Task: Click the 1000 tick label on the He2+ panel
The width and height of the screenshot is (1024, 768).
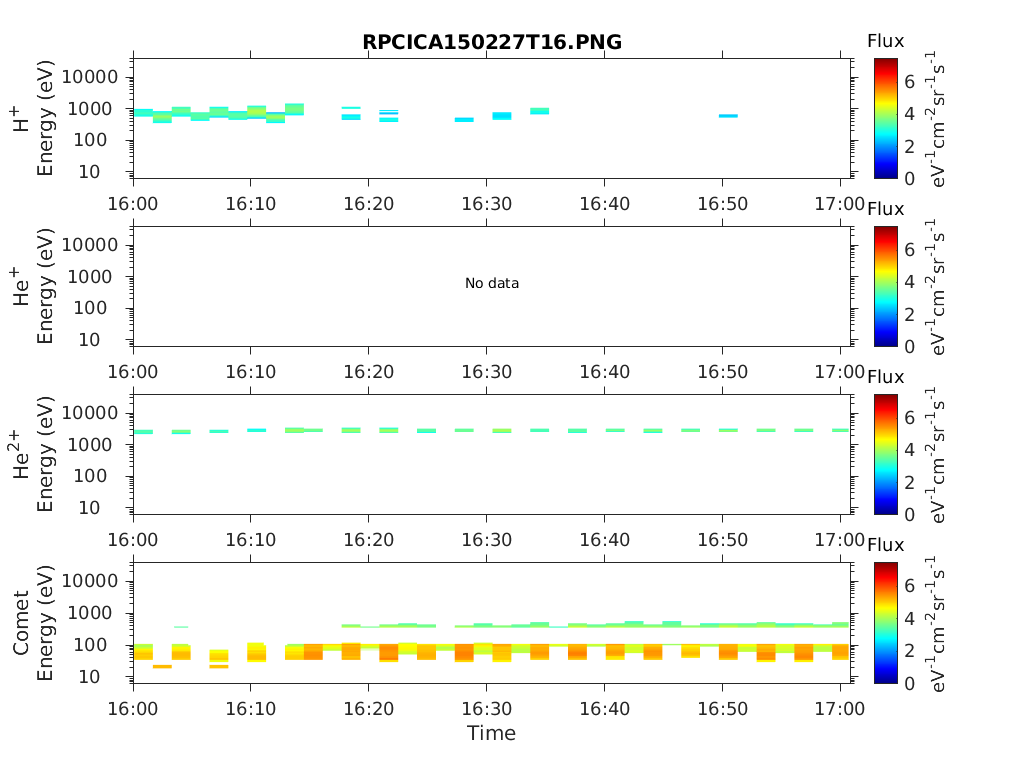Action: click(x=90, y=445)
